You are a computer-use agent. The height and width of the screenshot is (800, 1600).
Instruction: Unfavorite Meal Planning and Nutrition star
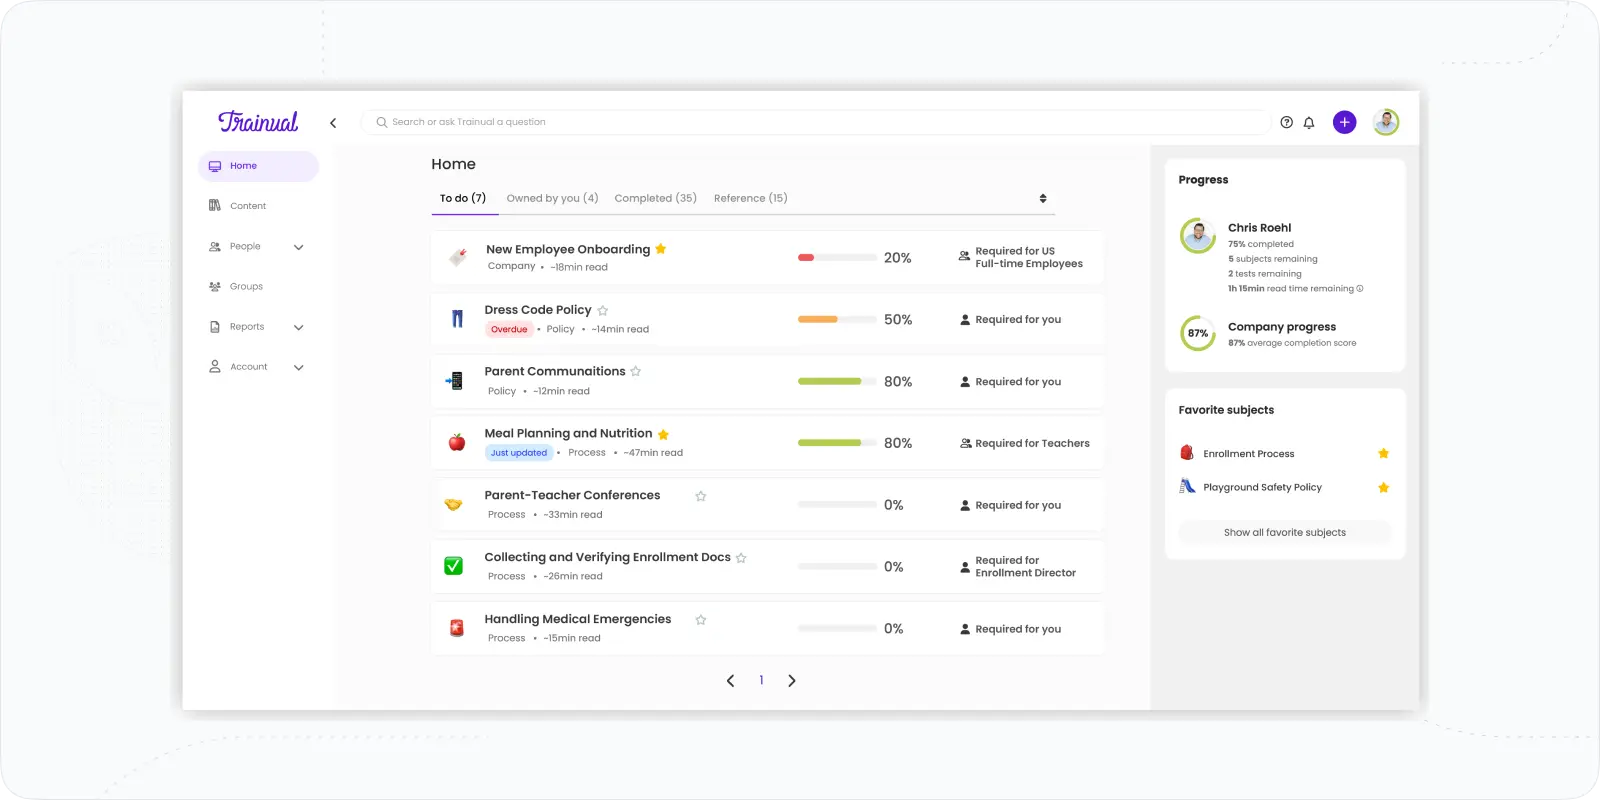click(664, 435)
